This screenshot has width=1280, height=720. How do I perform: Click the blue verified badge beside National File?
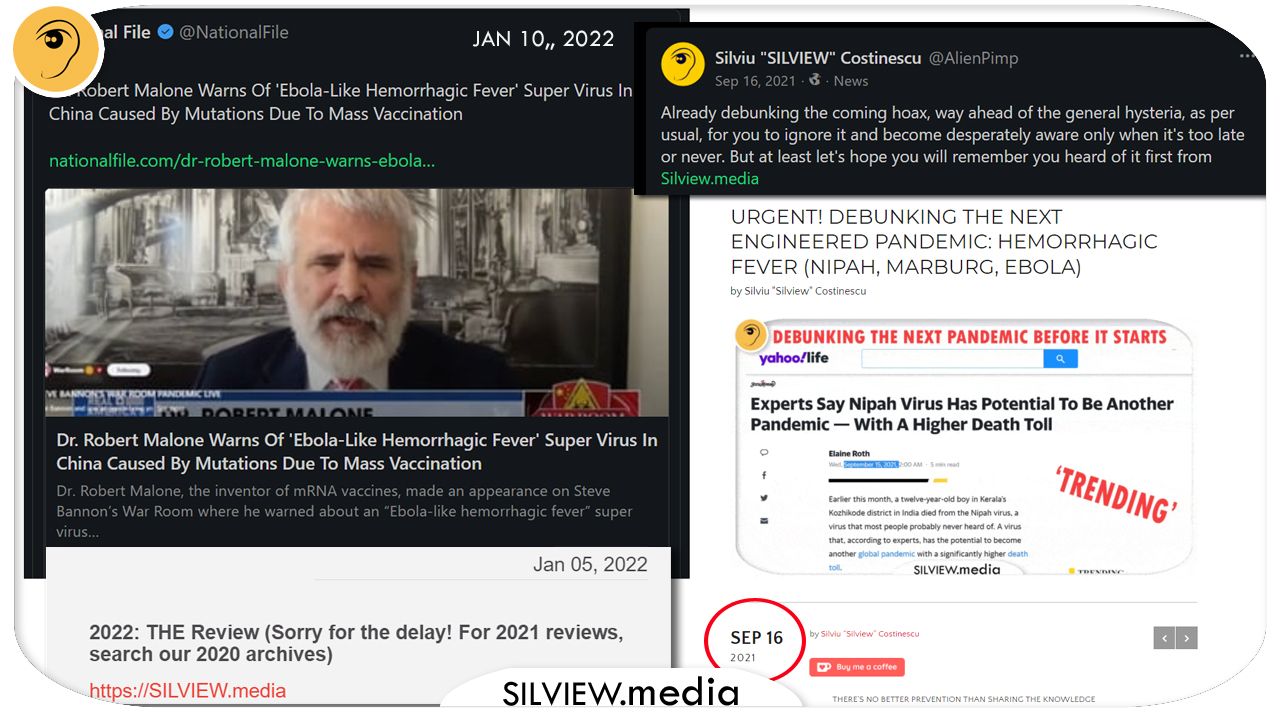[x=165, y=32]
